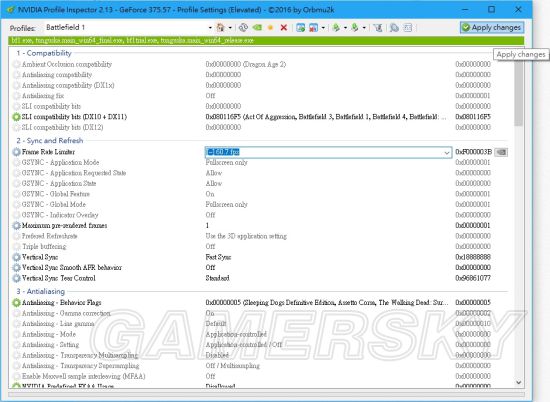Select the Antialiasing - Transparency Supersampling row
This screenshot has height=402, width=550.
(260, 366)
